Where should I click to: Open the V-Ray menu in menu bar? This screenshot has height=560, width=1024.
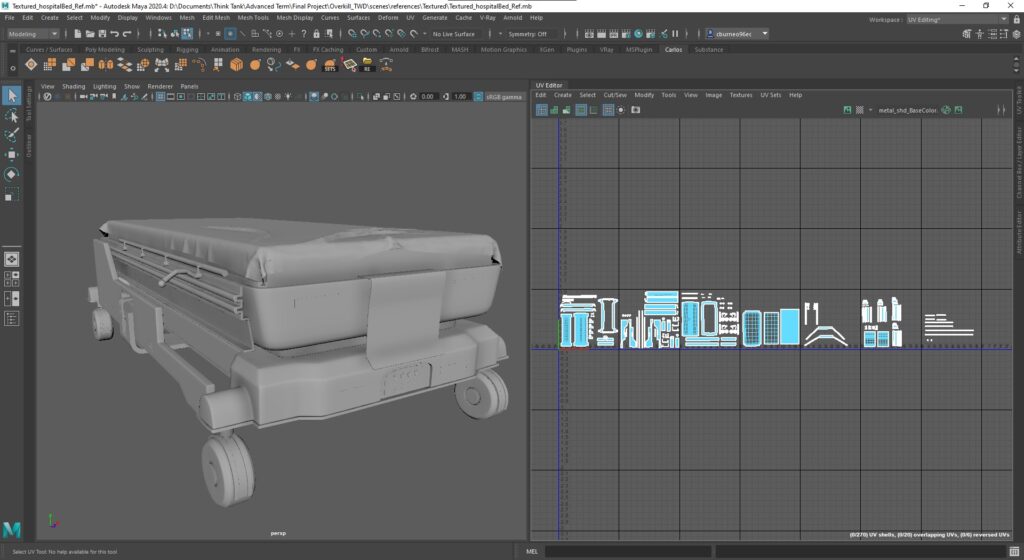tap(487, 18)
